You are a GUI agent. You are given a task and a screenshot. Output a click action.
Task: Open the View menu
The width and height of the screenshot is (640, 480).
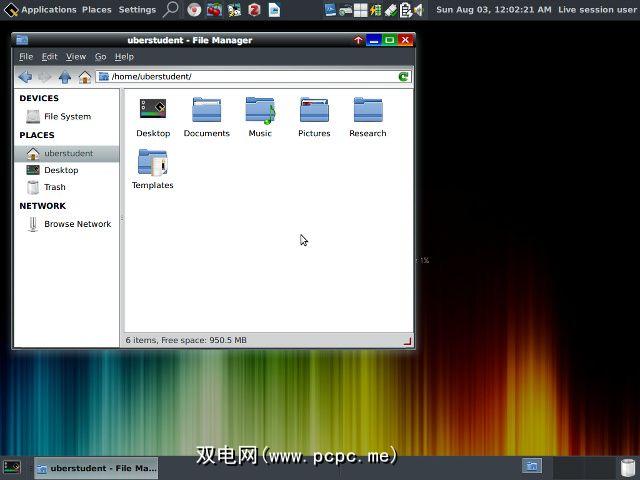(76, 57)
